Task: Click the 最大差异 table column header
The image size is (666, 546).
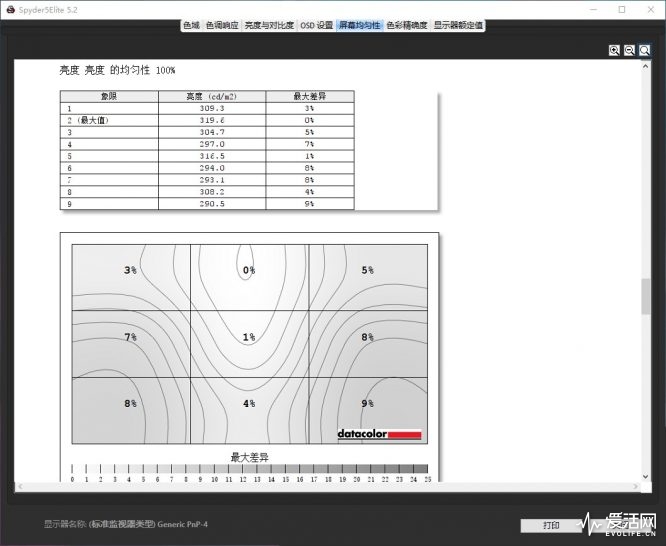Action: (x=310, y=96)
